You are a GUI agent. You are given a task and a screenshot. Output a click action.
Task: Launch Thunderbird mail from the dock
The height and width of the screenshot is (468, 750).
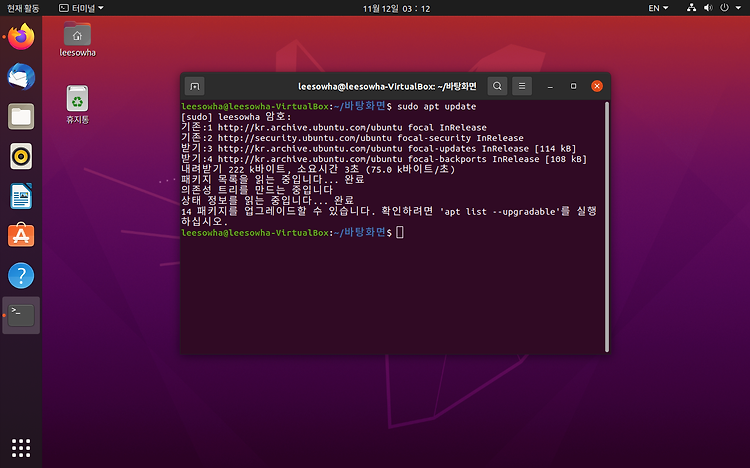(x=21, y=77)
